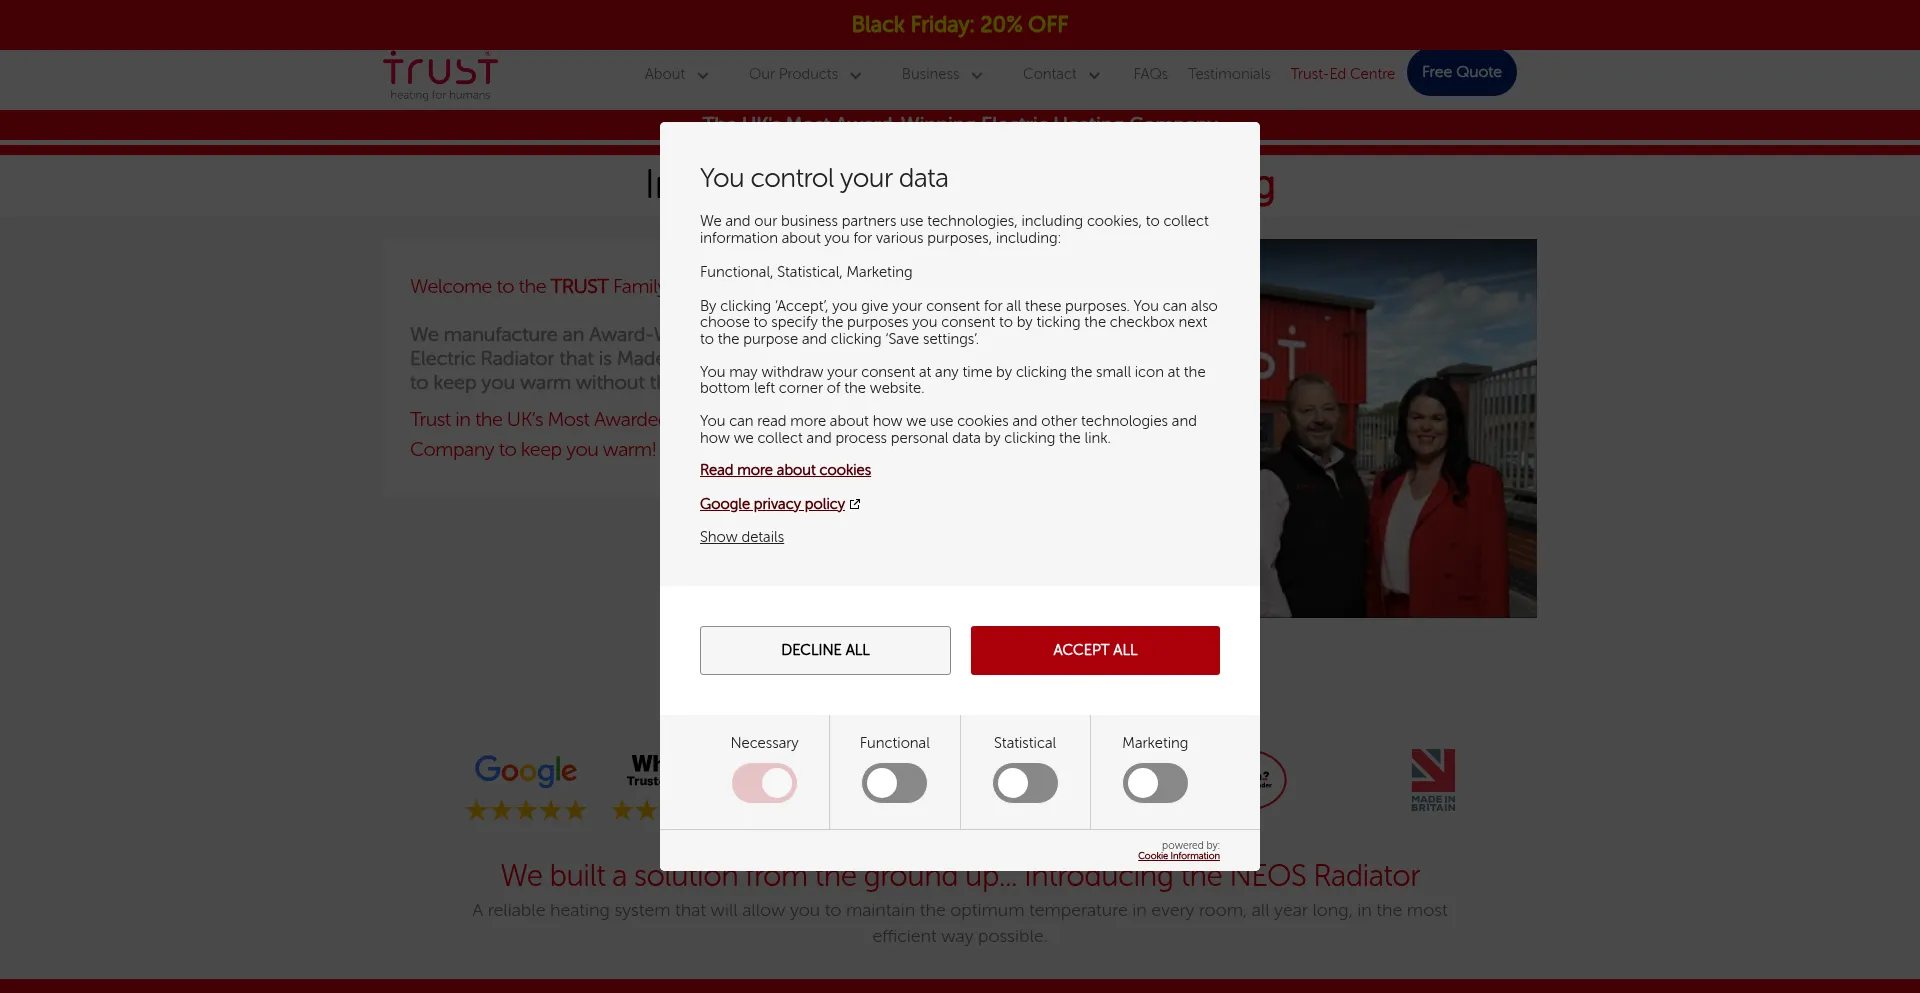Click the Free Quote button
The width and height of the screenshot is (1920, 993).
click(1461, 72)
